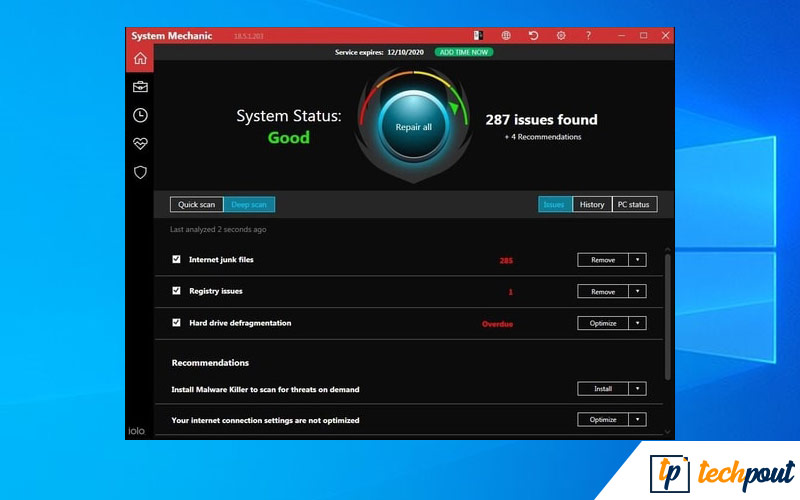Open the heartbeat icon in sidebar

(x=140, y=144)
